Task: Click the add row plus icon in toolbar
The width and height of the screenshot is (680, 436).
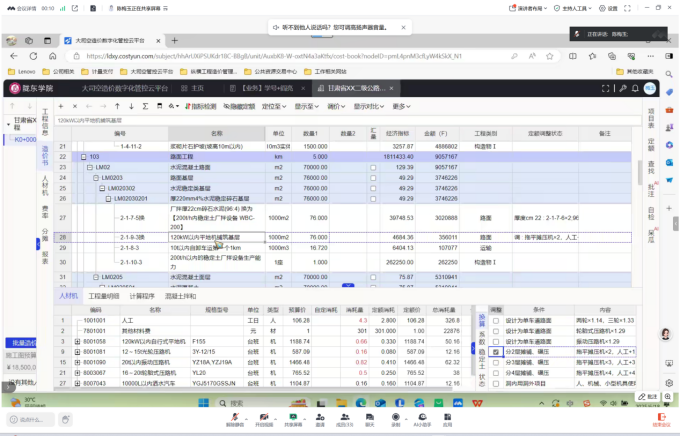Action: 62,106
